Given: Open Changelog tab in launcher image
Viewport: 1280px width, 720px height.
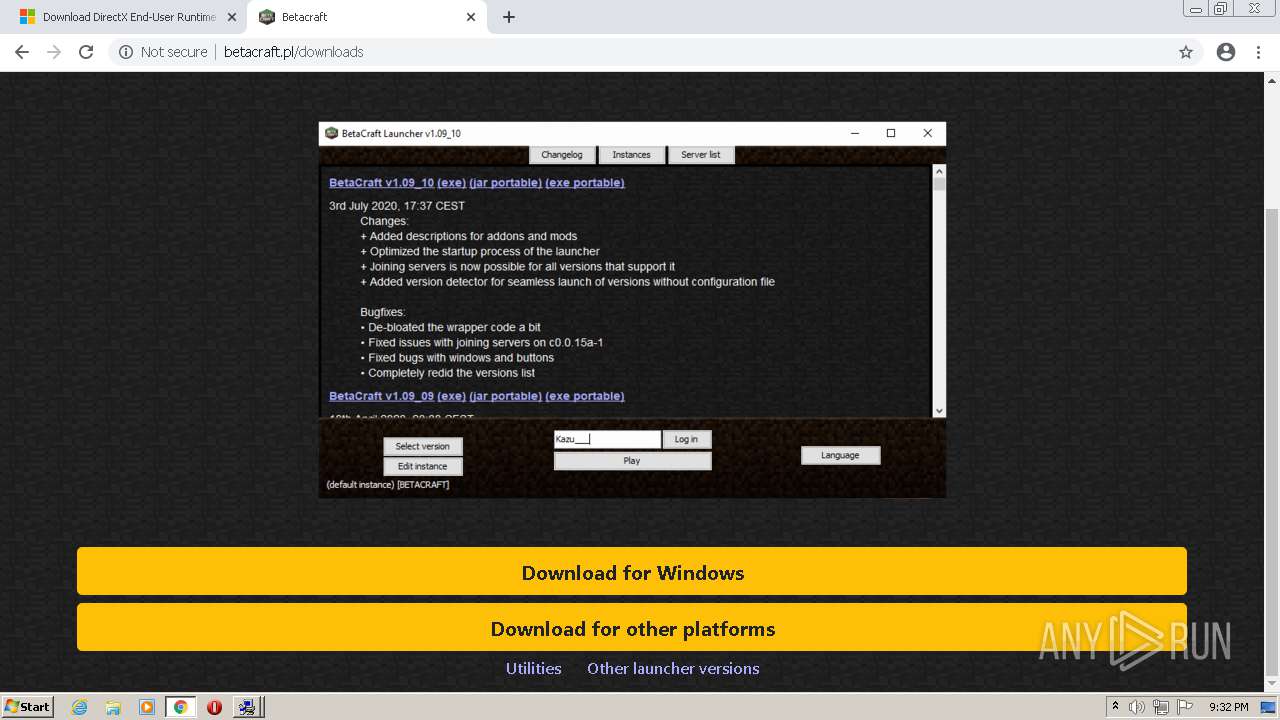Looking at the screenshot, I should (x=561, y=155).
